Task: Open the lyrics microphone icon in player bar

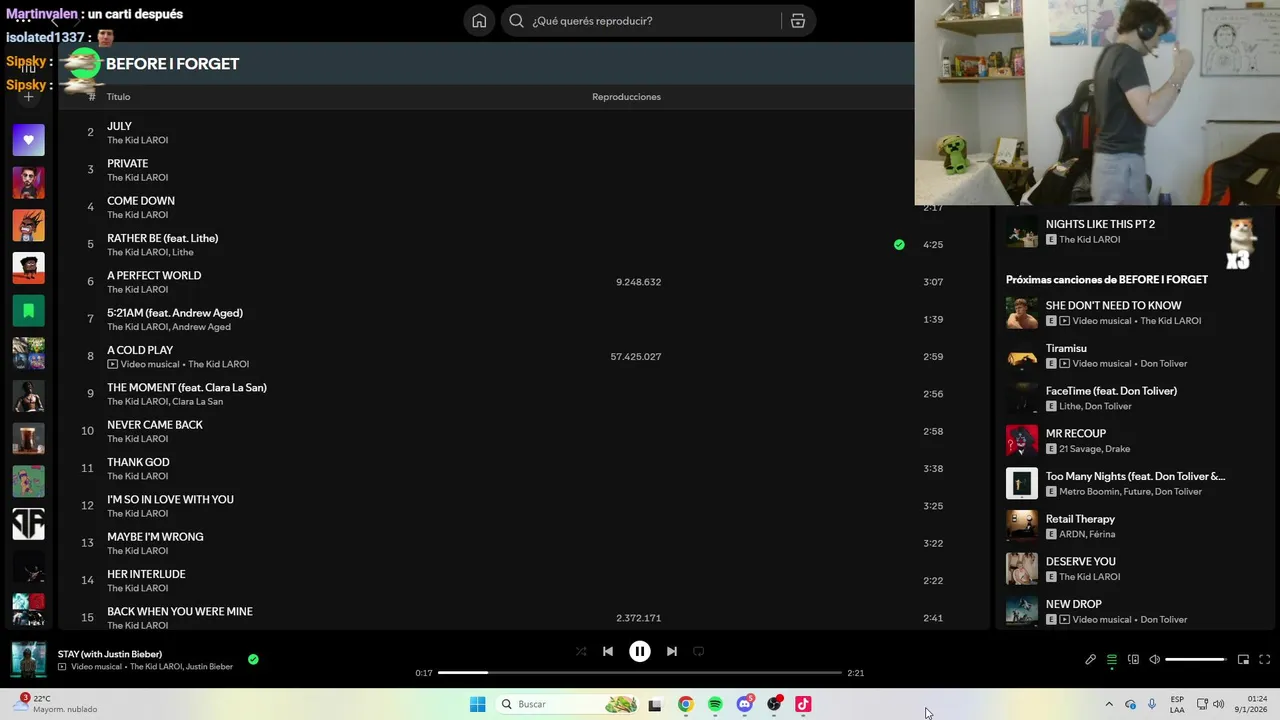Action: click(x=1090, y=659)
